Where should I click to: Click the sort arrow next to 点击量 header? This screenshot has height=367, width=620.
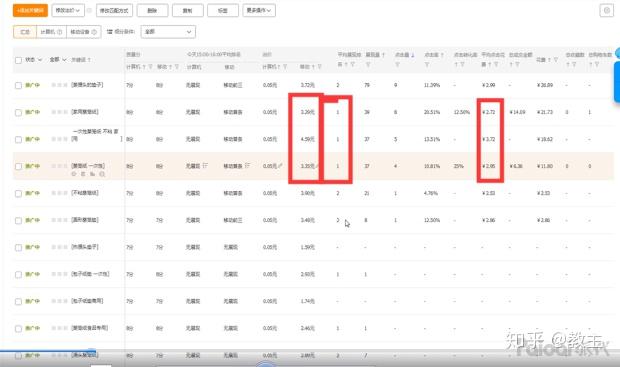click(x=412, y=55)
